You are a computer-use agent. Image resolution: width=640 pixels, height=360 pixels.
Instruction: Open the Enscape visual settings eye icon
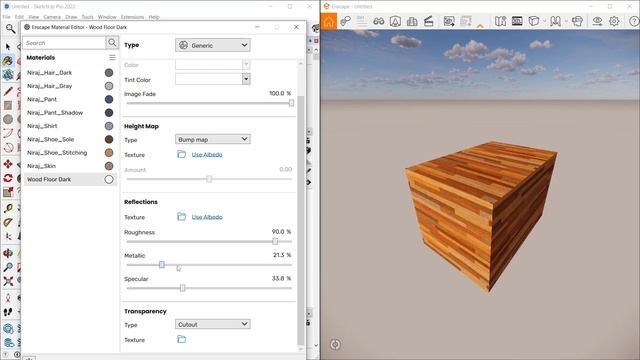click(x=597, y=21)
